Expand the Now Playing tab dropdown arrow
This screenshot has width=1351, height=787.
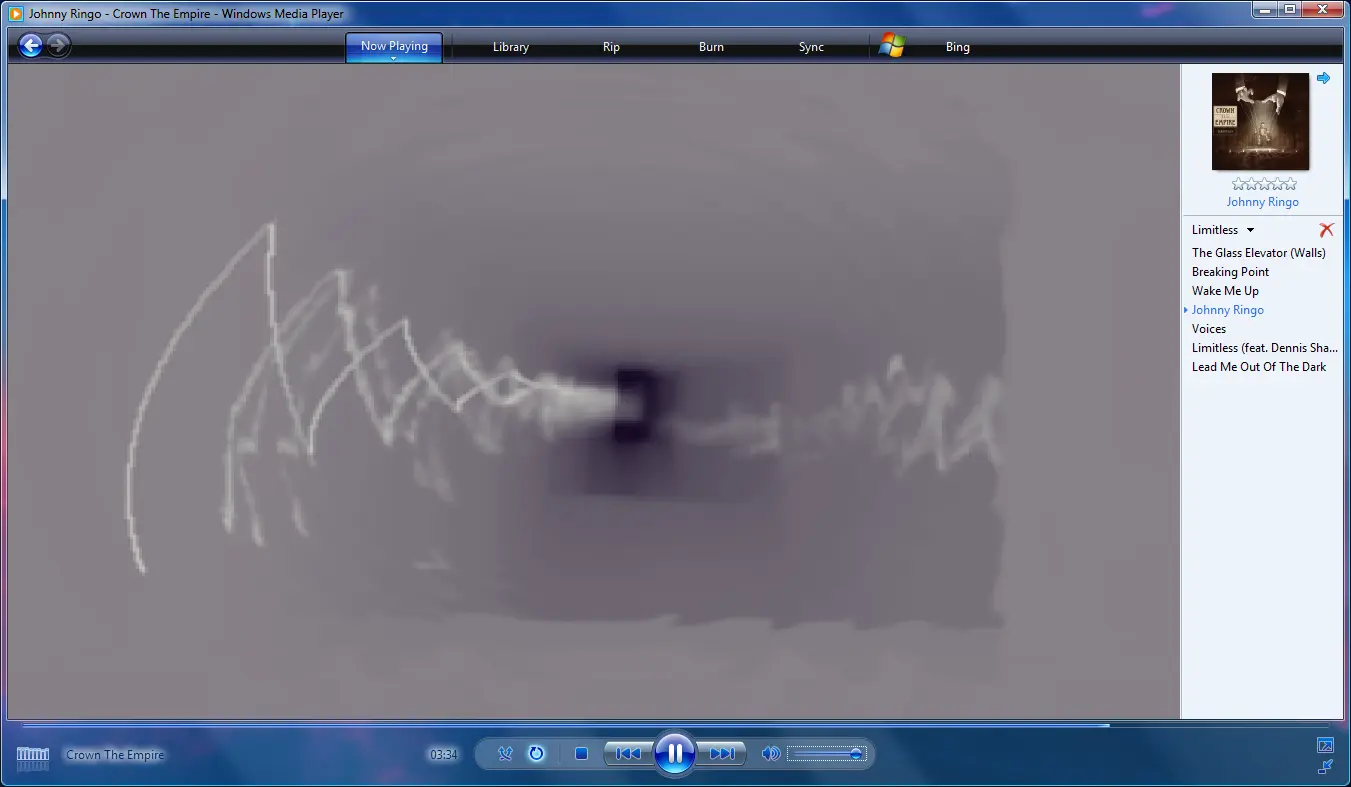point(394,59)
